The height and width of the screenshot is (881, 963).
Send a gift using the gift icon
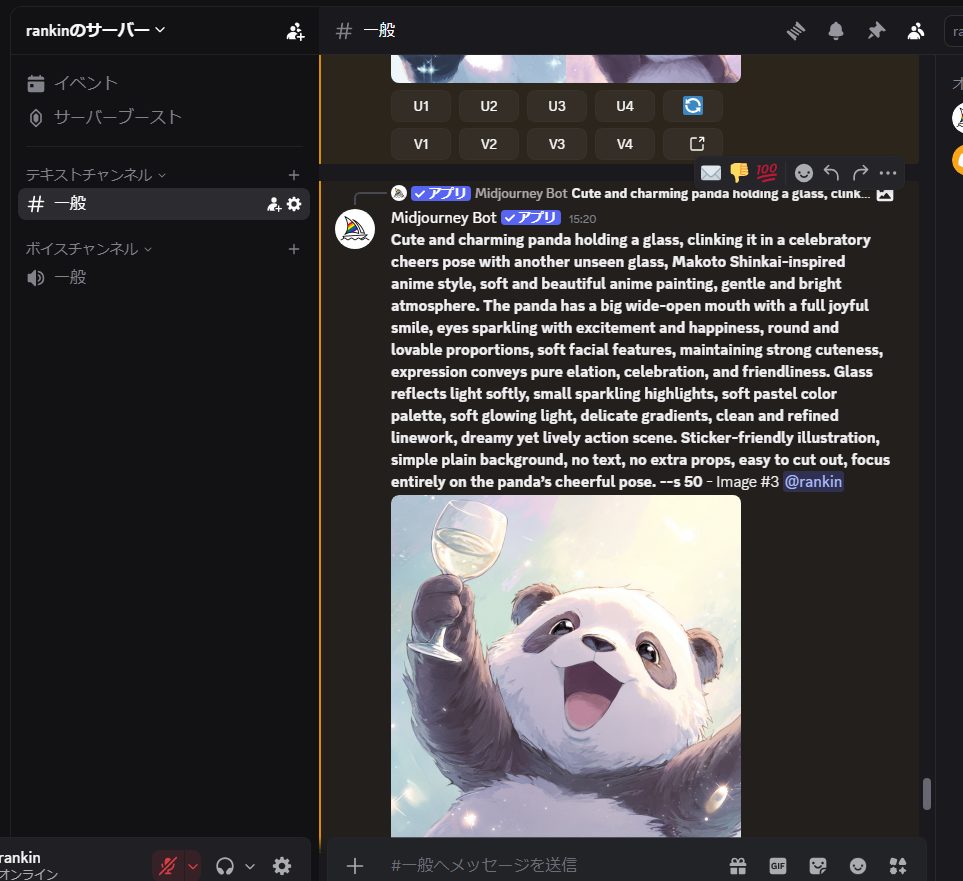738,865
